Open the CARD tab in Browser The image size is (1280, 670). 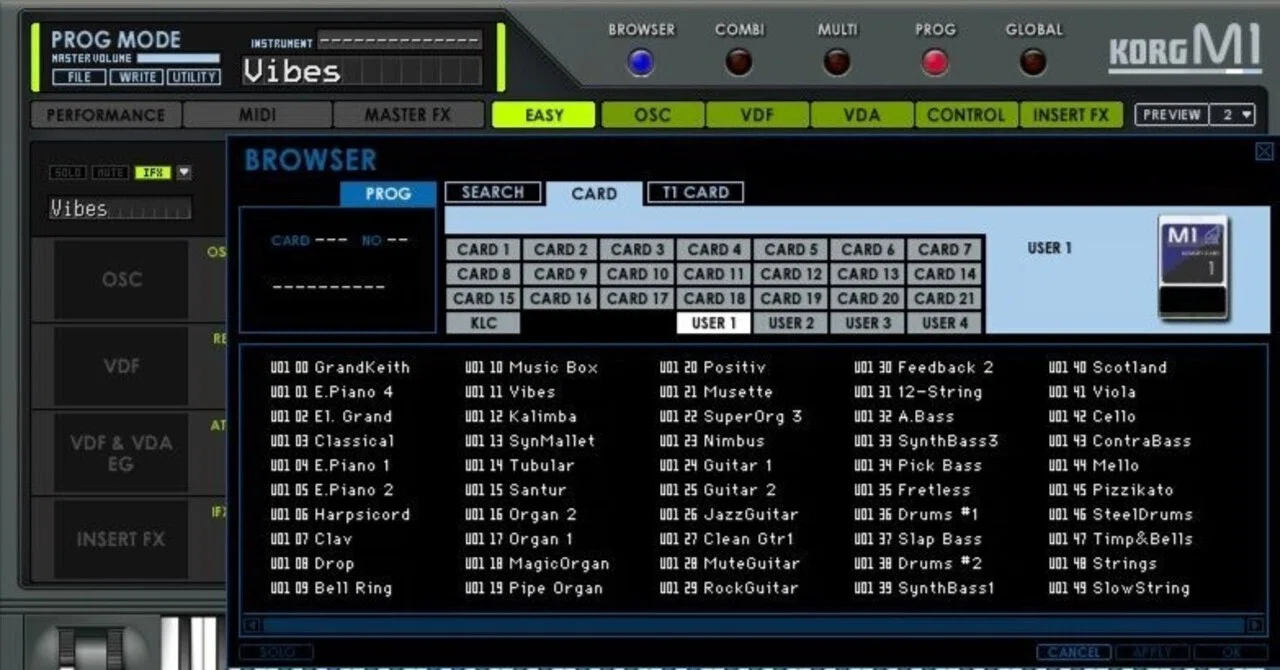pos(594,194)
